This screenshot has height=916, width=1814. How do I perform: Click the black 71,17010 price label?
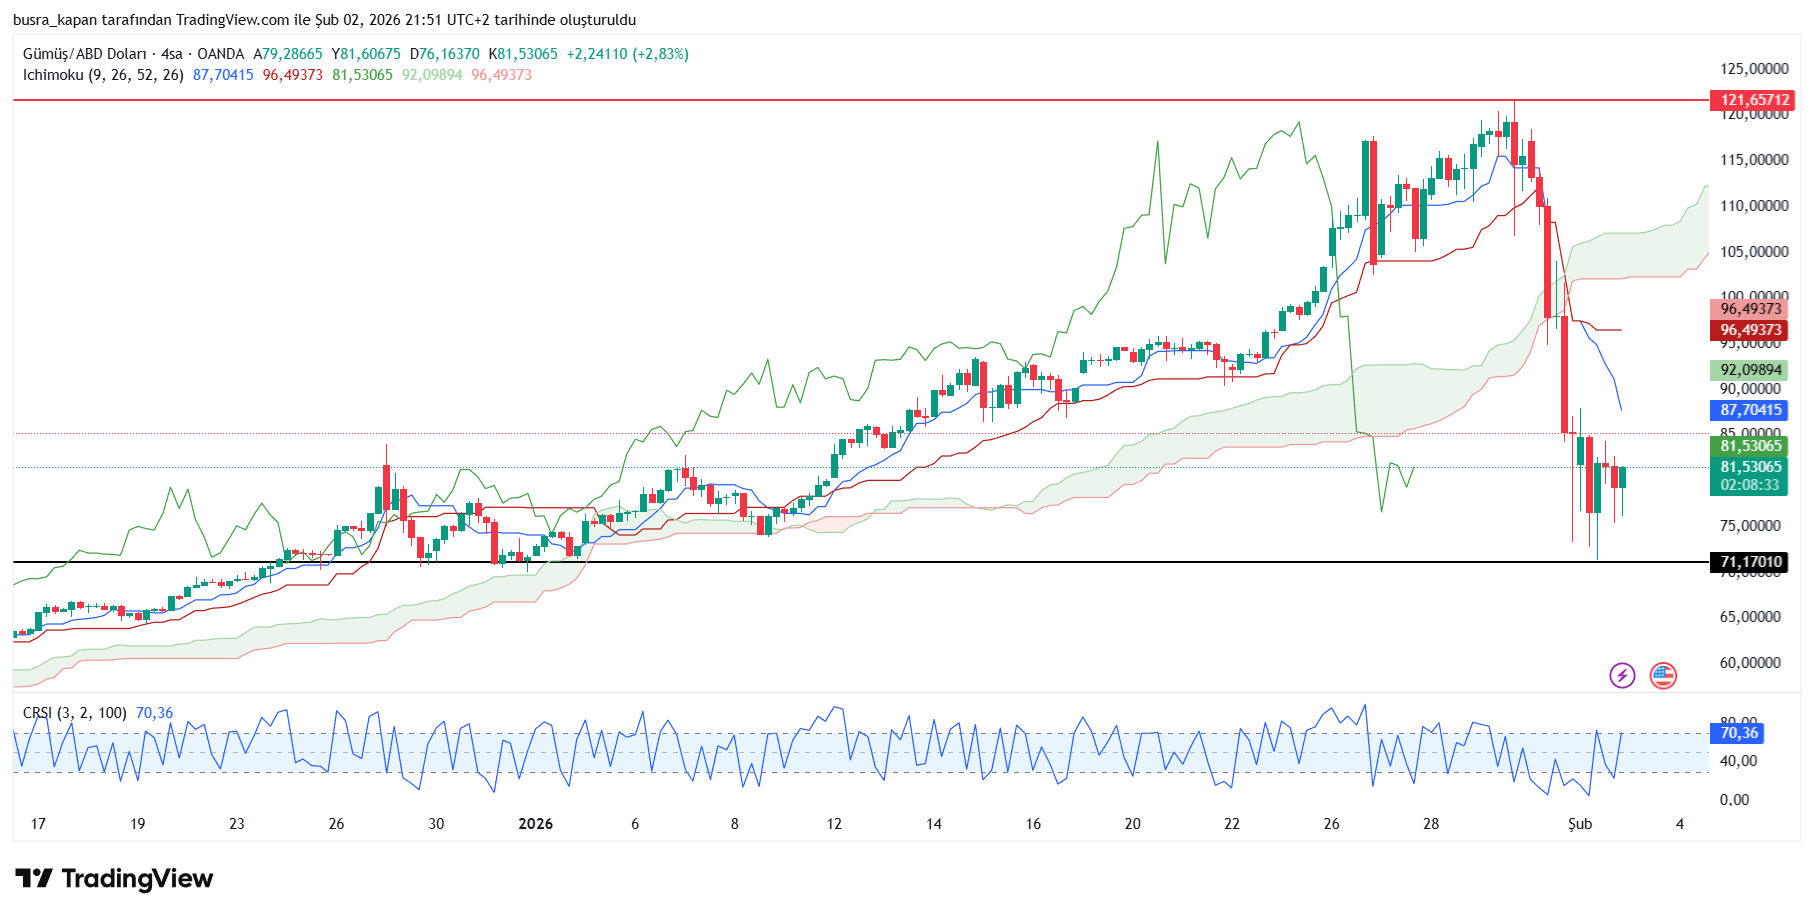(1751, 562)
